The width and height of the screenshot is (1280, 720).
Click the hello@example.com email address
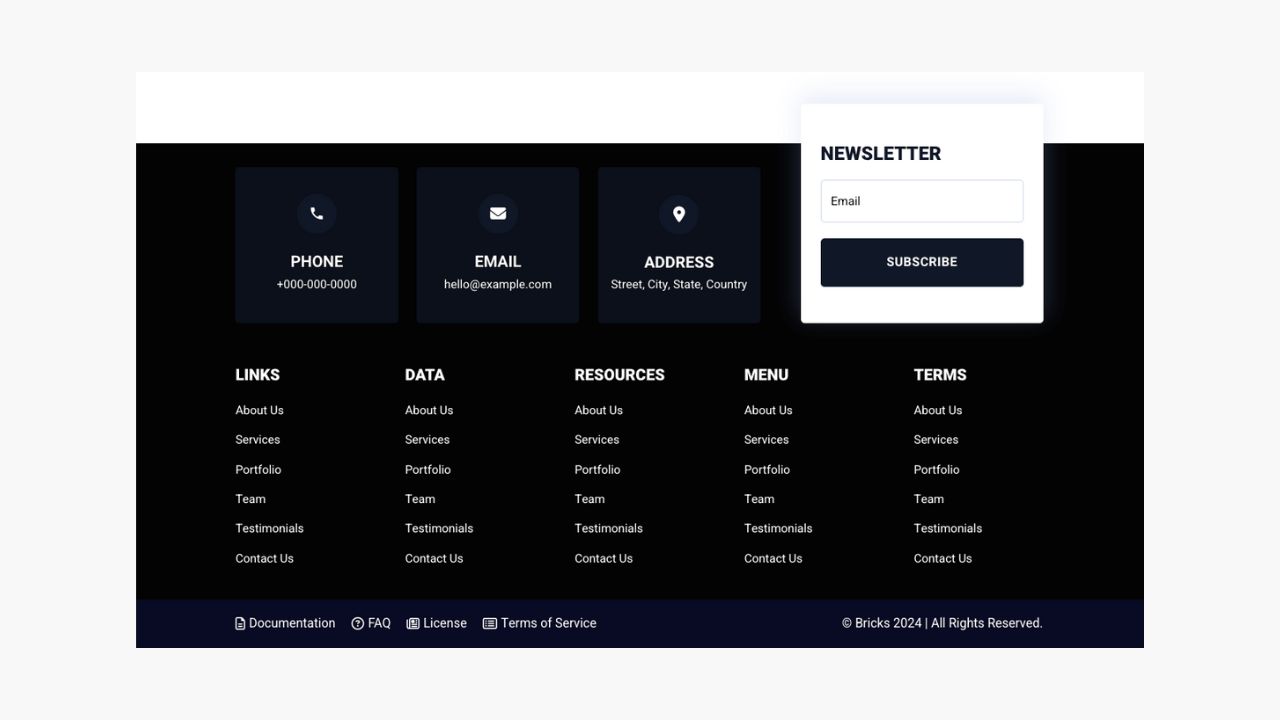click(497, 284)
